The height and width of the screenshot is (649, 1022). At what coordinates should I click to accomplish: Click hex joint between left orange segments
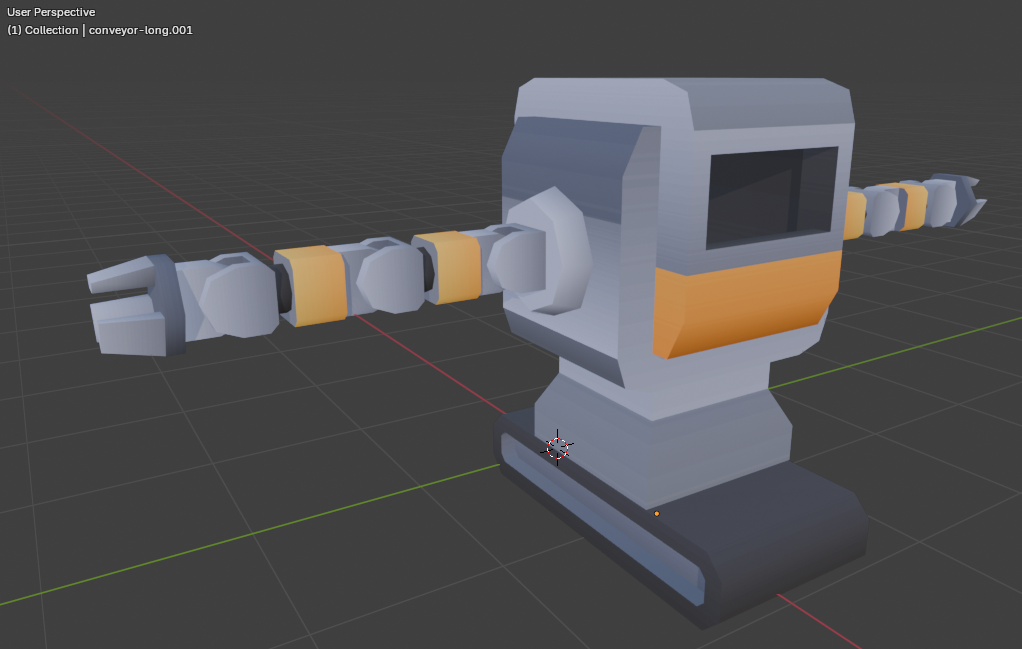(x=389, y=277)
